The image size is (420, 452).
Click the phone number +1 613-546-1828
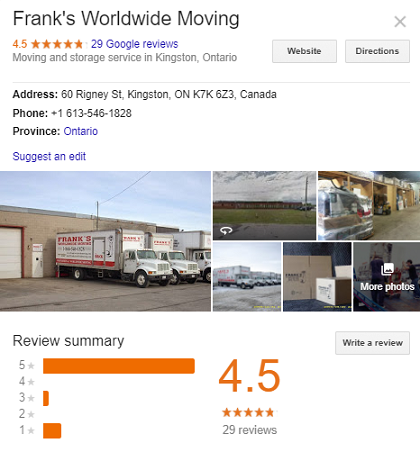point(91,113)
